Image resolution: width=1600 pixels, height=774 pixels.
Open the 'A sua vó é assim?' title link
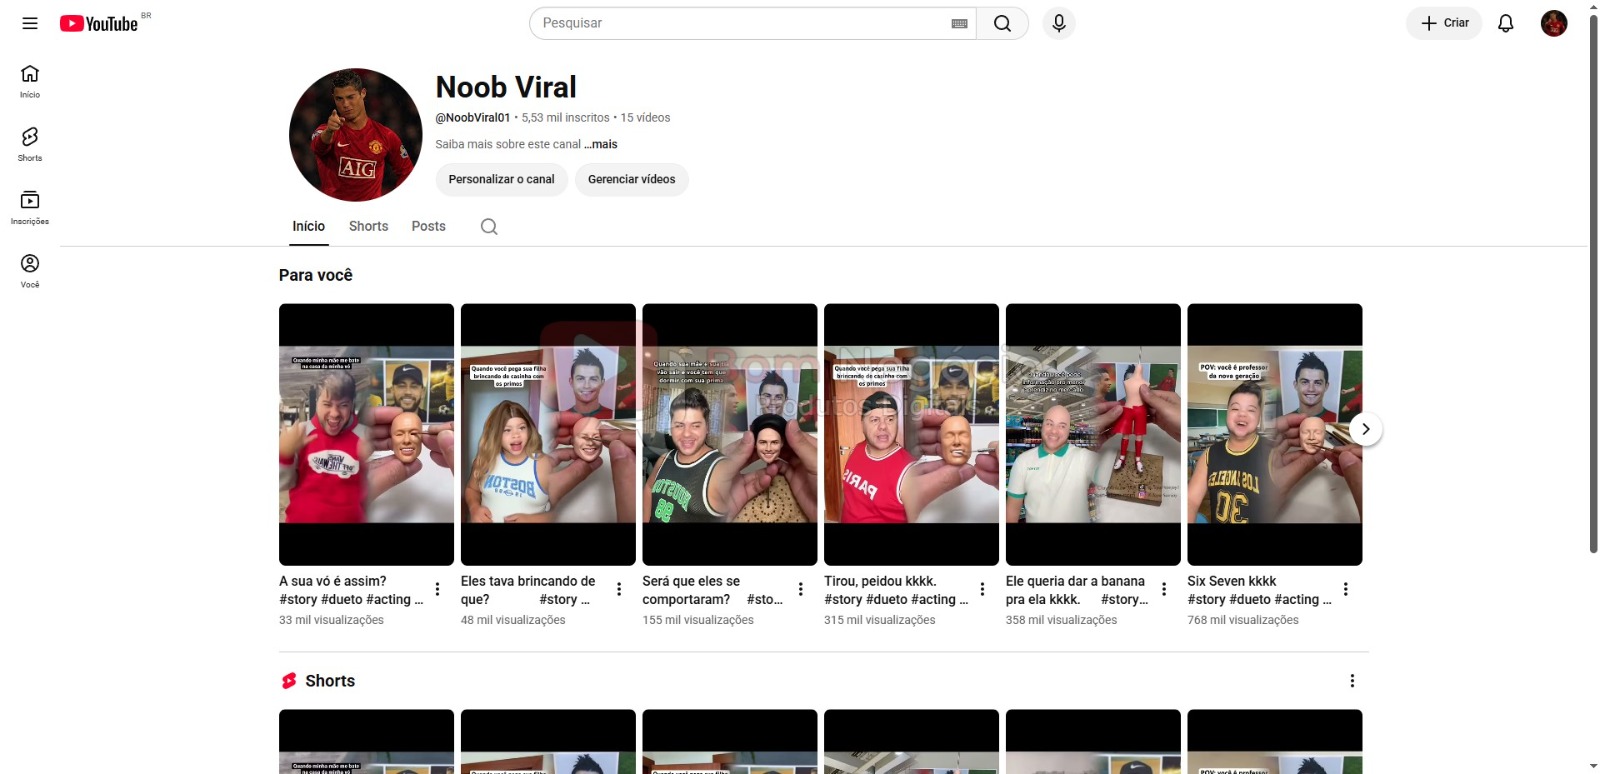coord(351,590)
